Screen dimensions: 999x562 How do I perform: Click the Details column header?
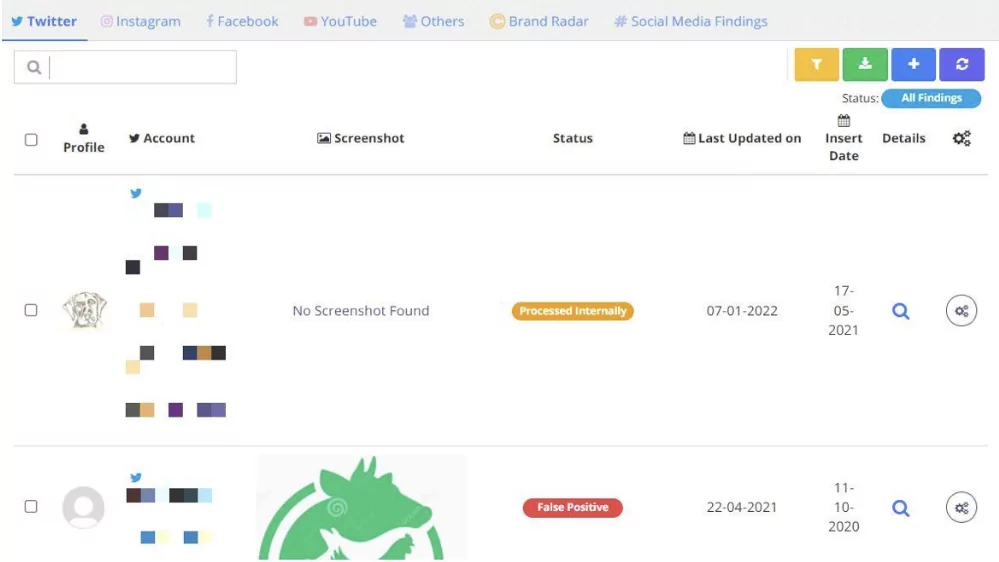pos(903,138)
